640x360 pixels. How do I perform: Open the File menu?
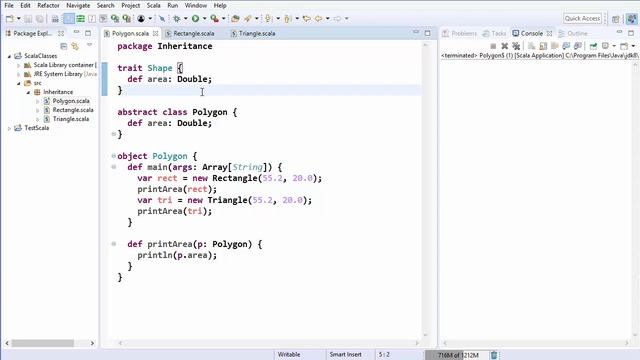(9, 6)
